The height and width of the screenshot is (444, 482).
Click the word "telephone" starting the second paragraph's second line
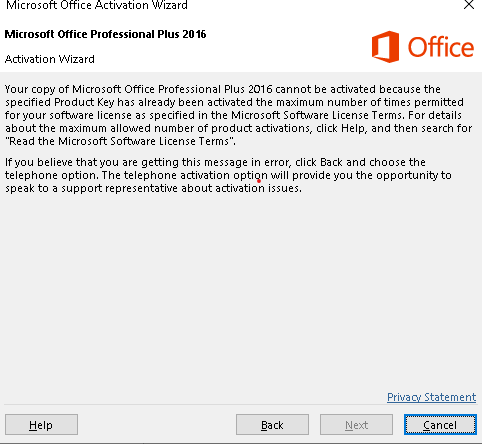(x=28, y=175)
